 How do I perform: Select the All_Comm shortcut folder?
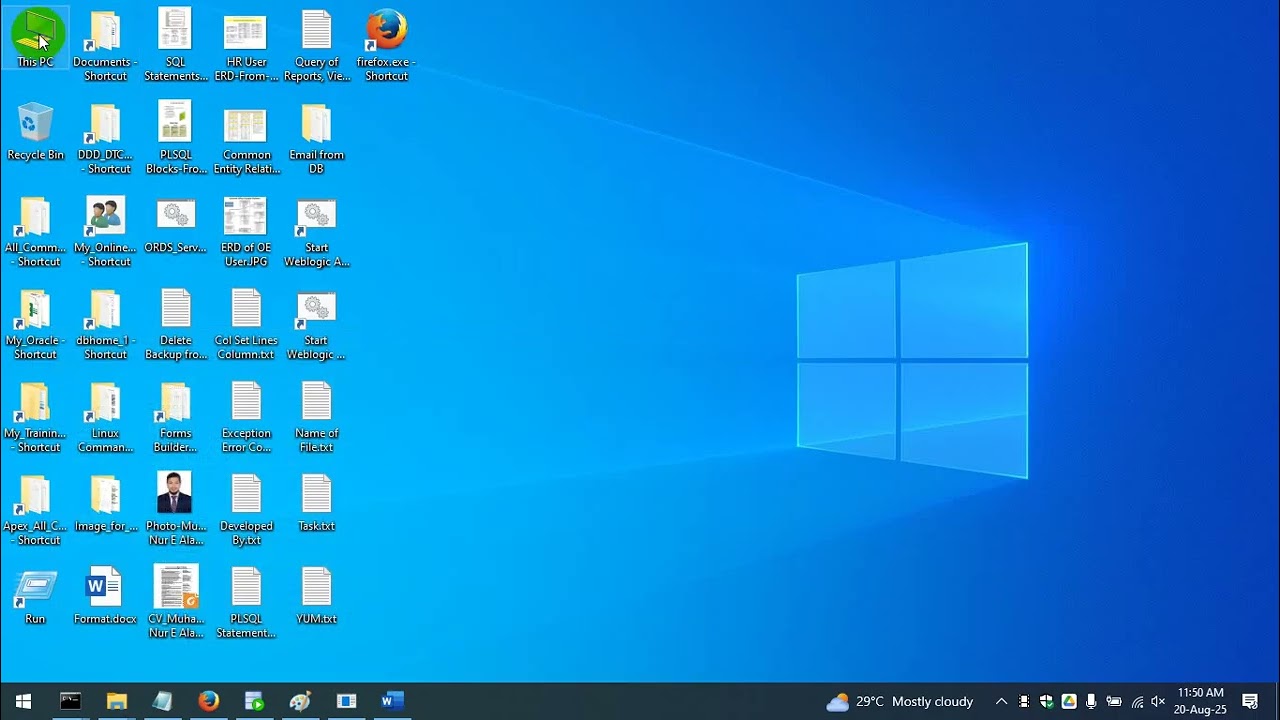(x=35, y=232)
